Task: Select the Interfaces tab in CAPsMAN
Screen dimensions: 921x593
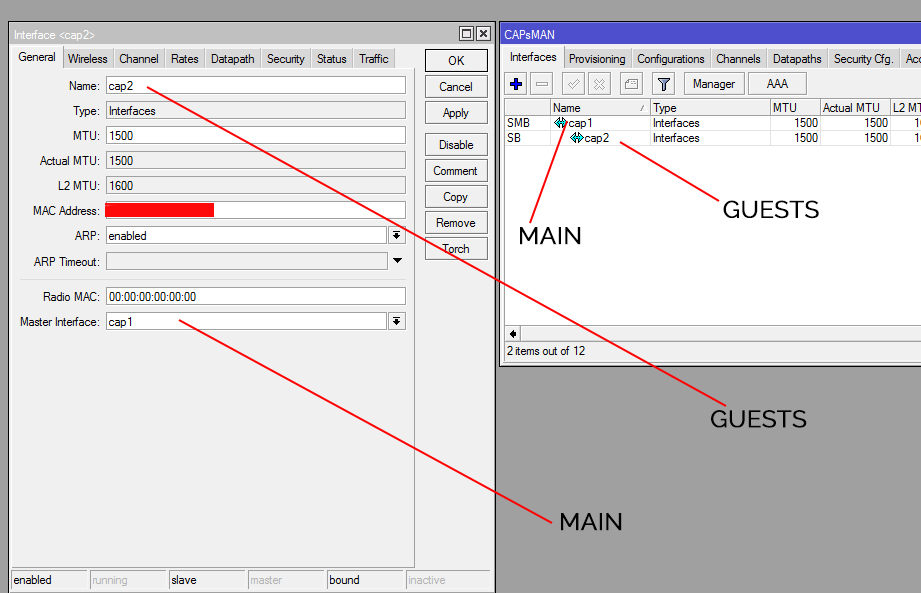Action: coord(533,57)
